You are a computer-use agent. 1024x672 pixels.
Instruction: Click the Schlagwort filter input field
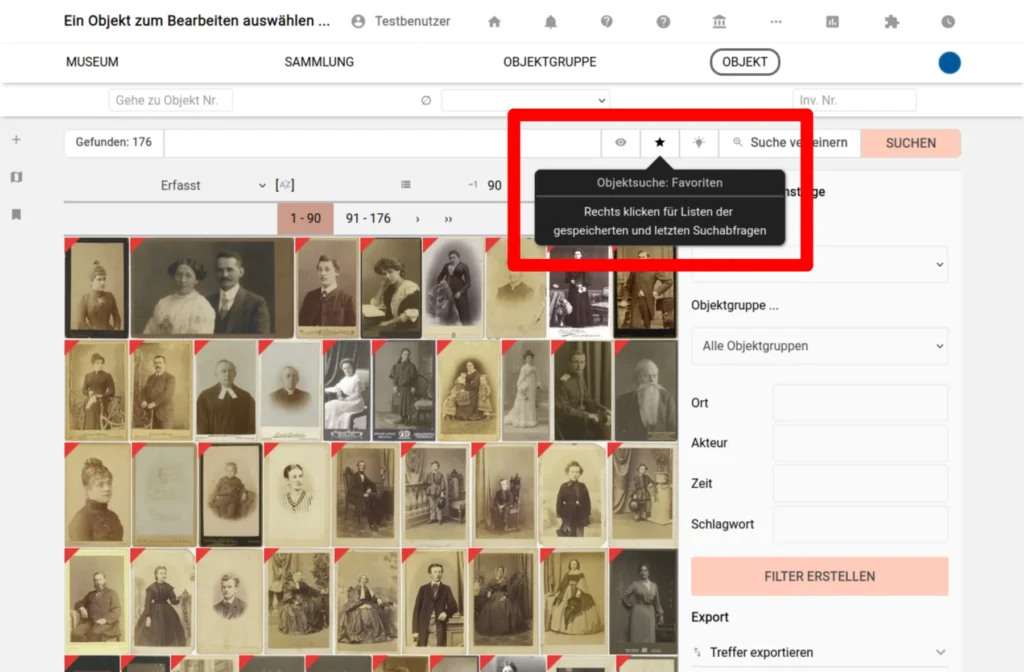[x=860, y=524]
